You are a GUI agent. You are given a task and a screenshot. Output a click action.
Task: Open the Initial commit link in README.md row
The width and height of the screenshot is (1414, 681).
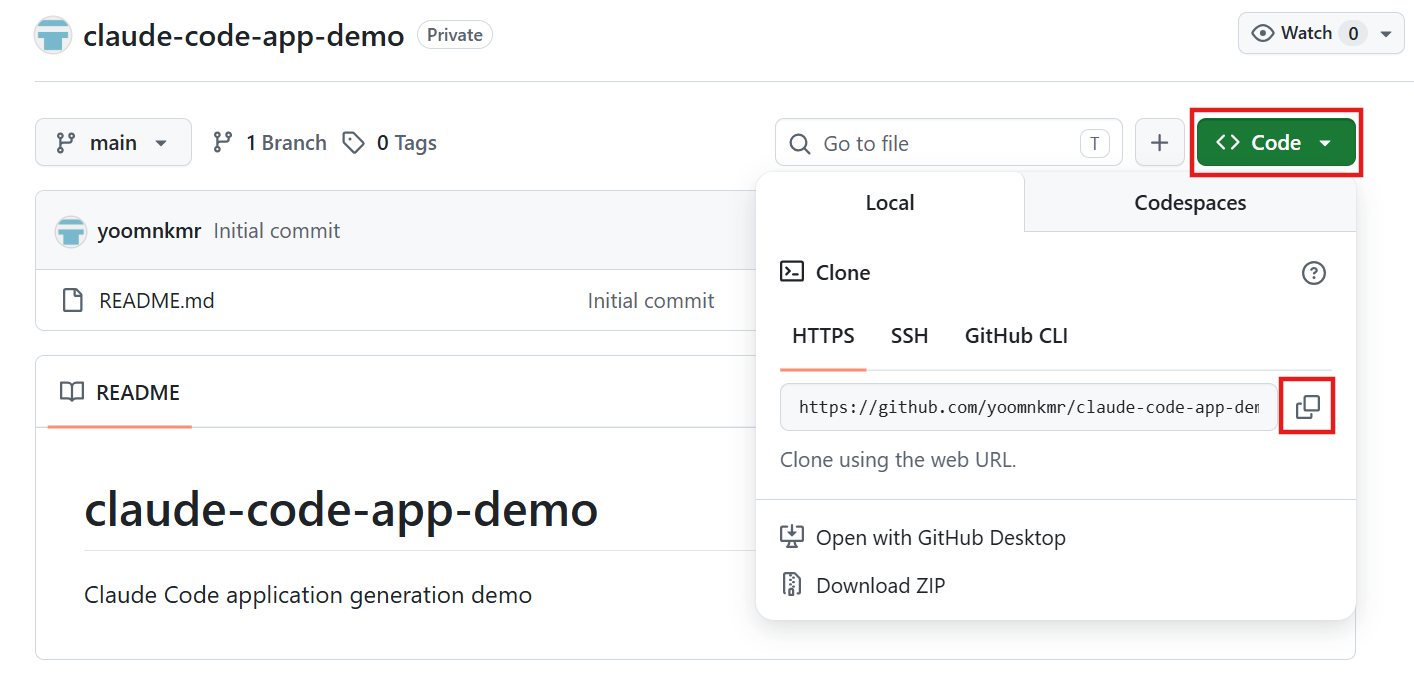(651, 301)
